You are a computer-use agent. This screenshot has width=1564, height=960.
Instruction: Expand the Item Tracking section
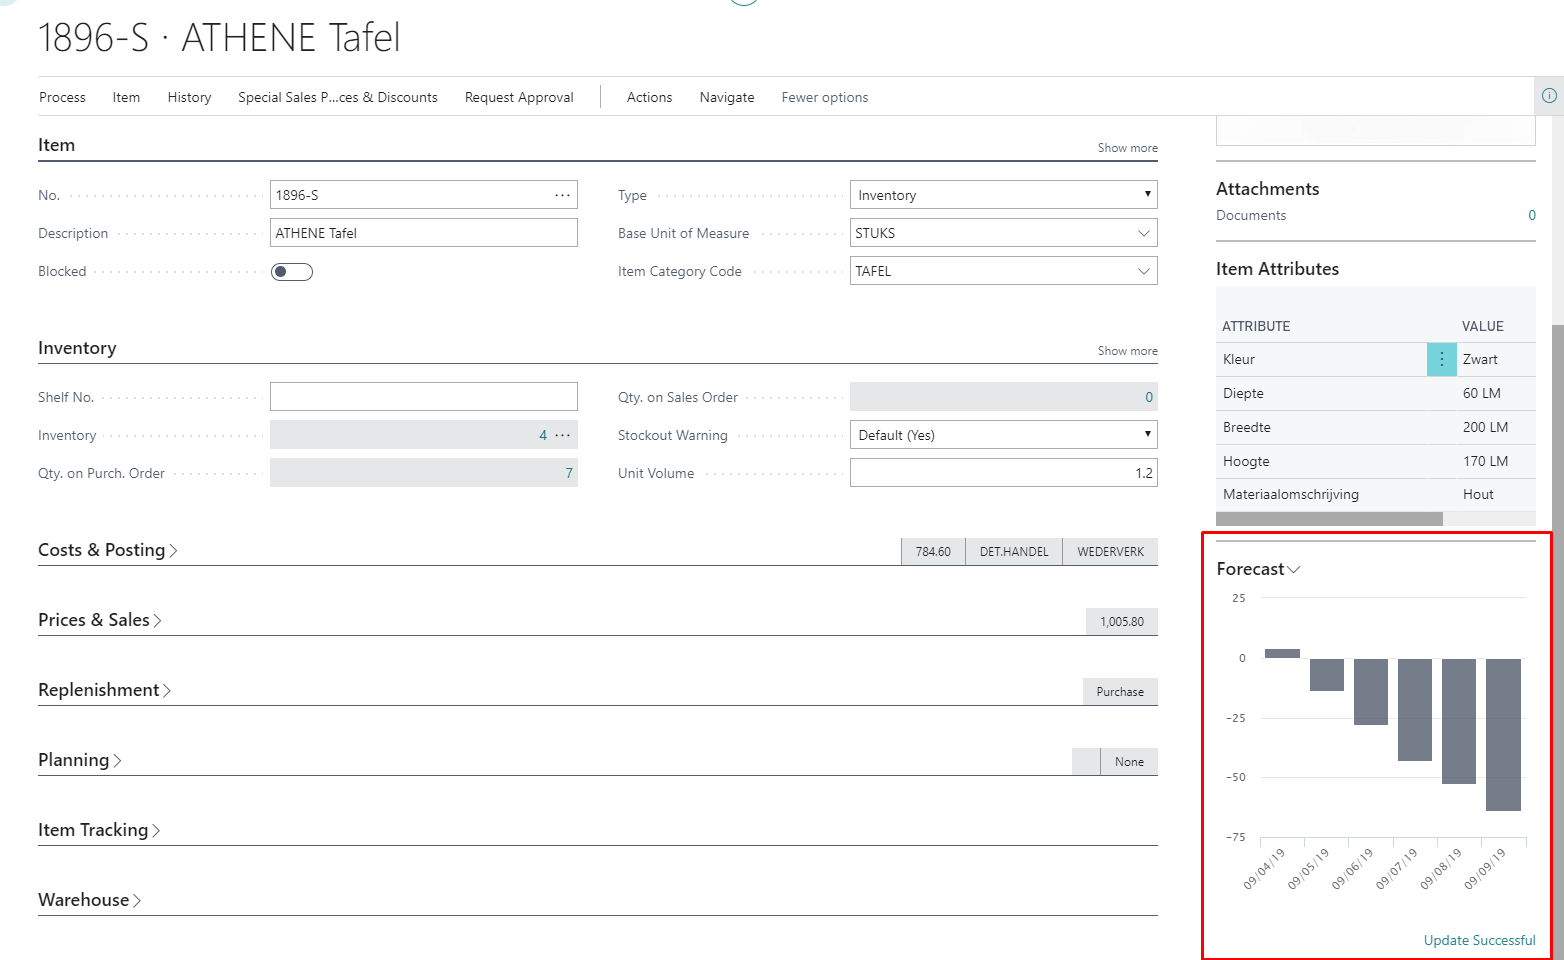pyautogui.click(x=98, y=830)
